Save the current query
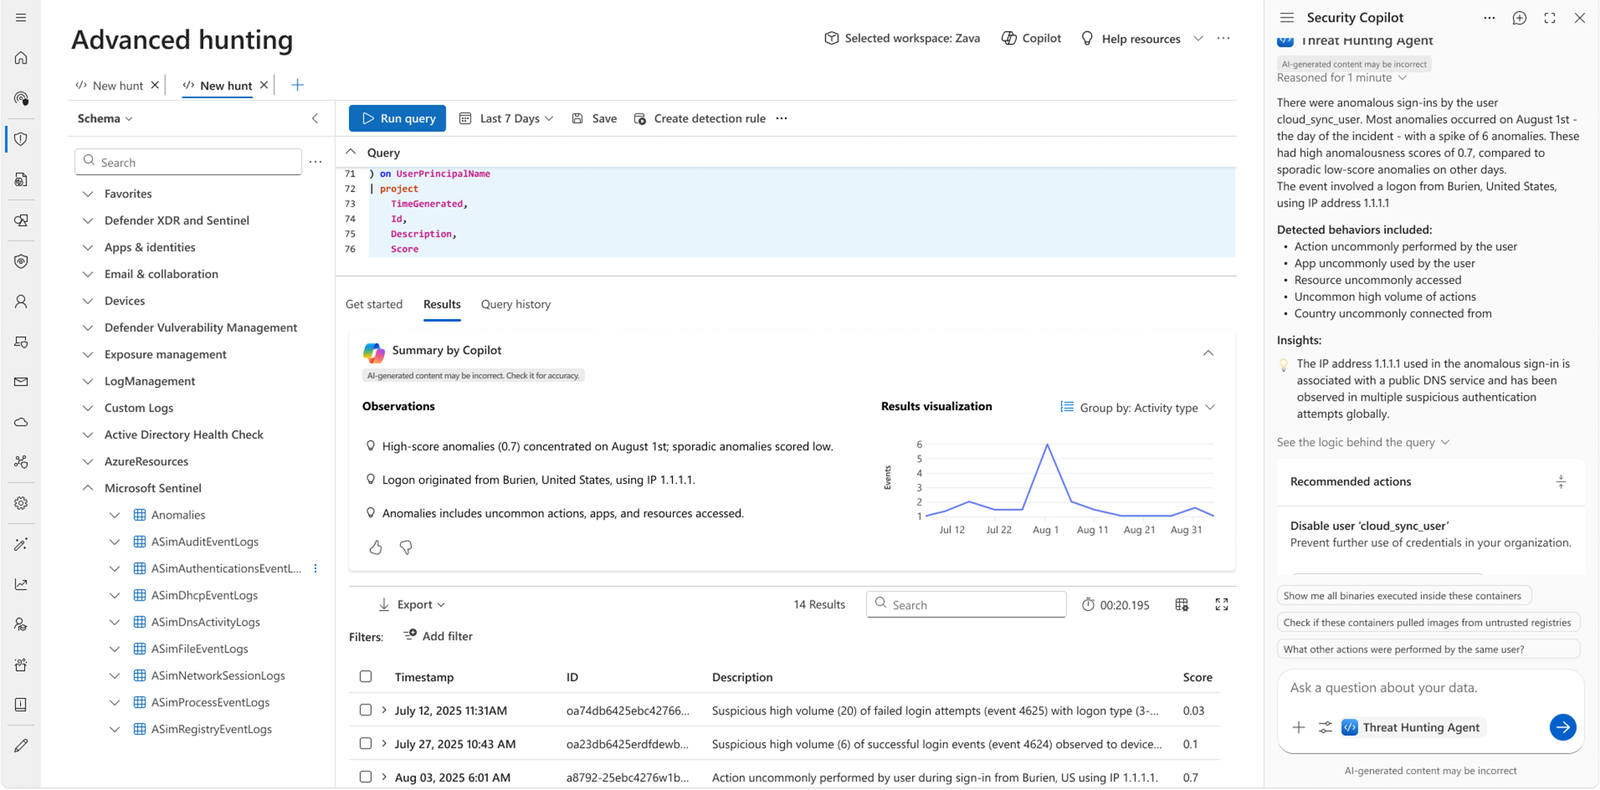Image resolution: width=1600 pixels, height=790 pixels. (x=594, y=118)
